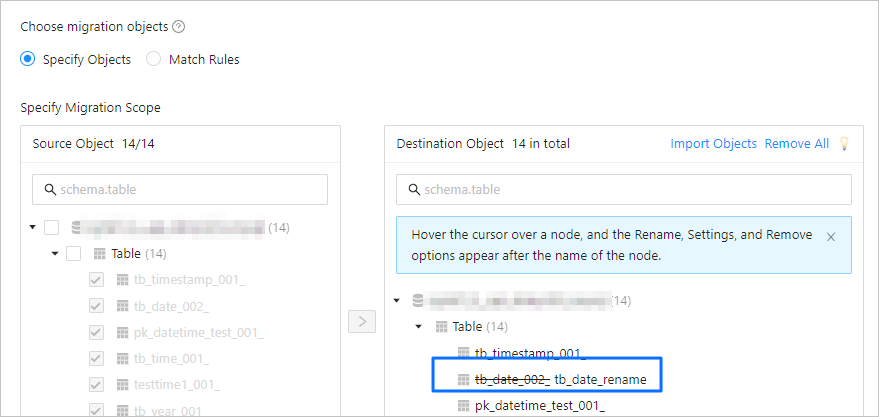Toggle the source Table (14) checkbox
Viewport: 879px width, 417px height.
pyautogui.click(x=74, y=254)
